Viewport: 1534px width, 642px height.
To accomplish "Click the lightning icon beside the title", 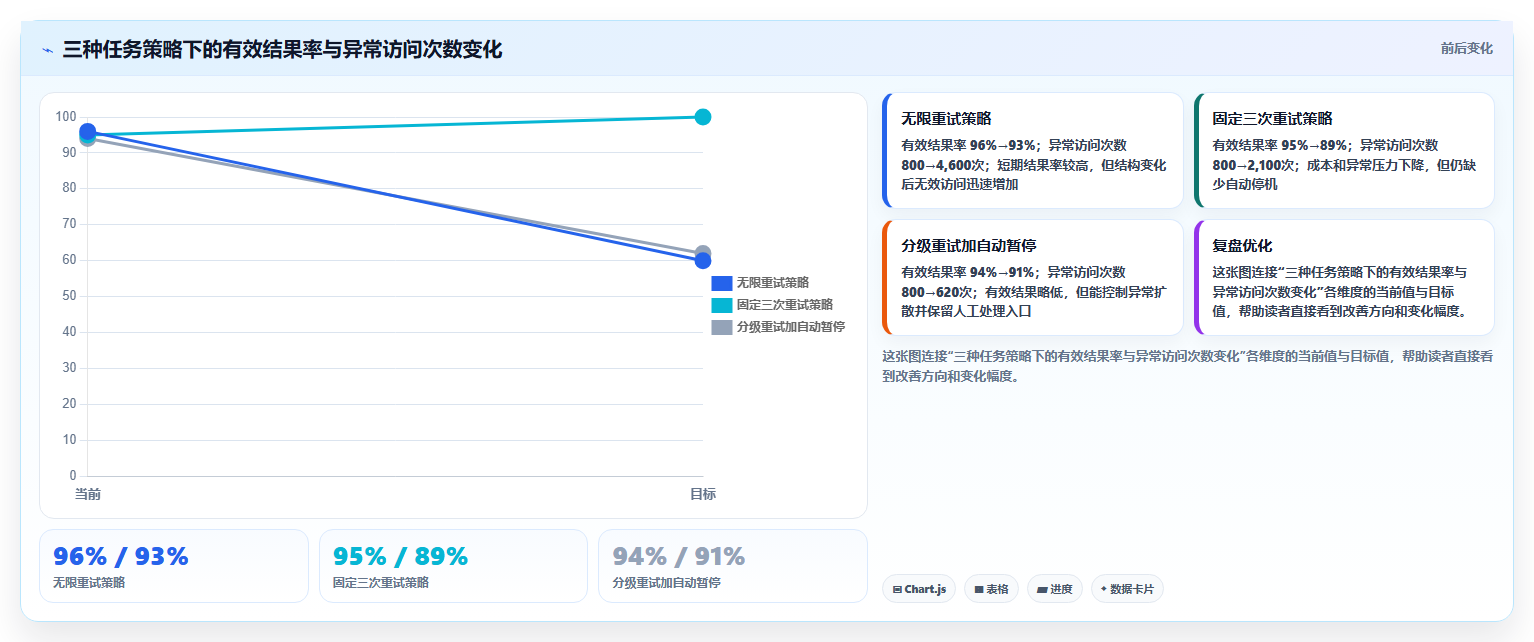I will pos(47,49).
